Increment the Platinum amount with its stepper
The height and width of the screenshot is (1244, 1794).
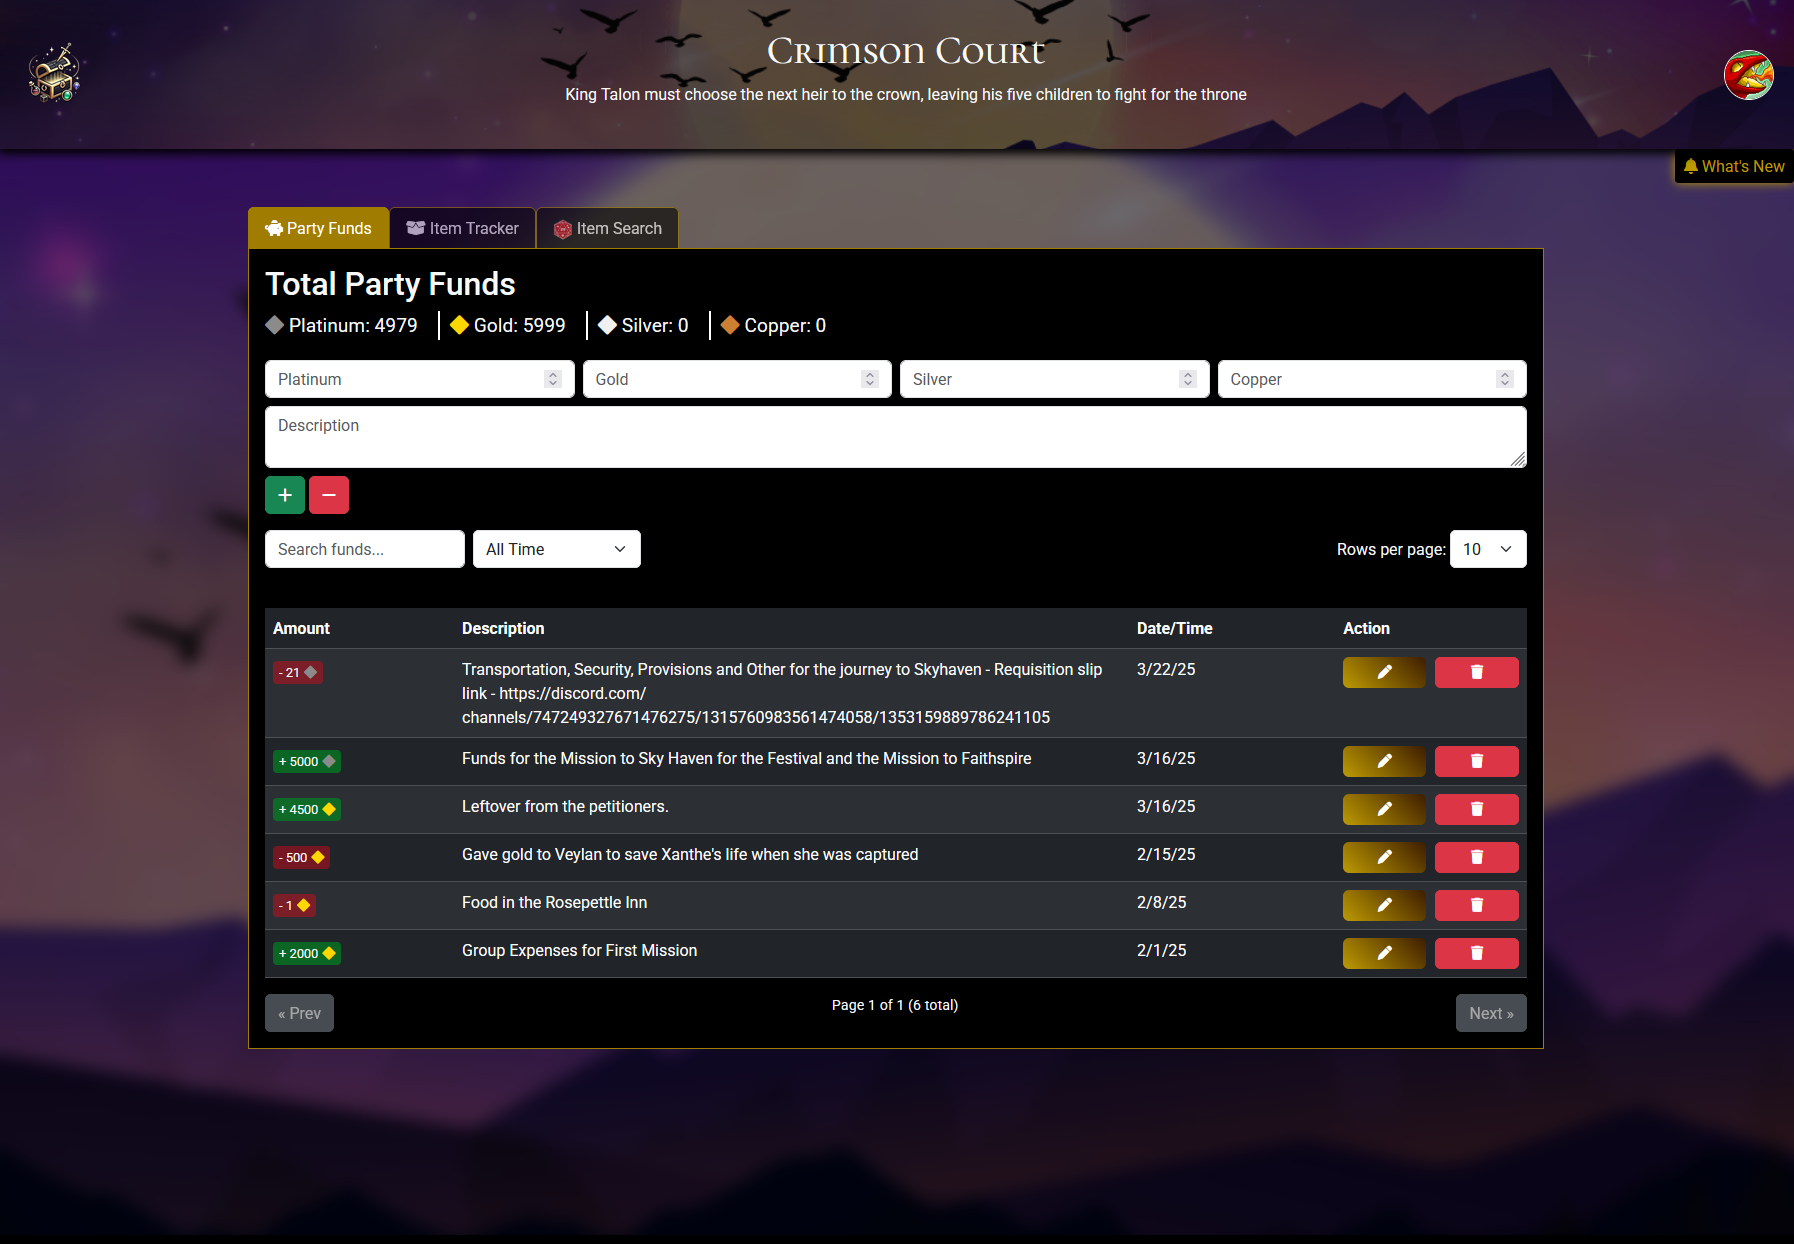[553, 374]
